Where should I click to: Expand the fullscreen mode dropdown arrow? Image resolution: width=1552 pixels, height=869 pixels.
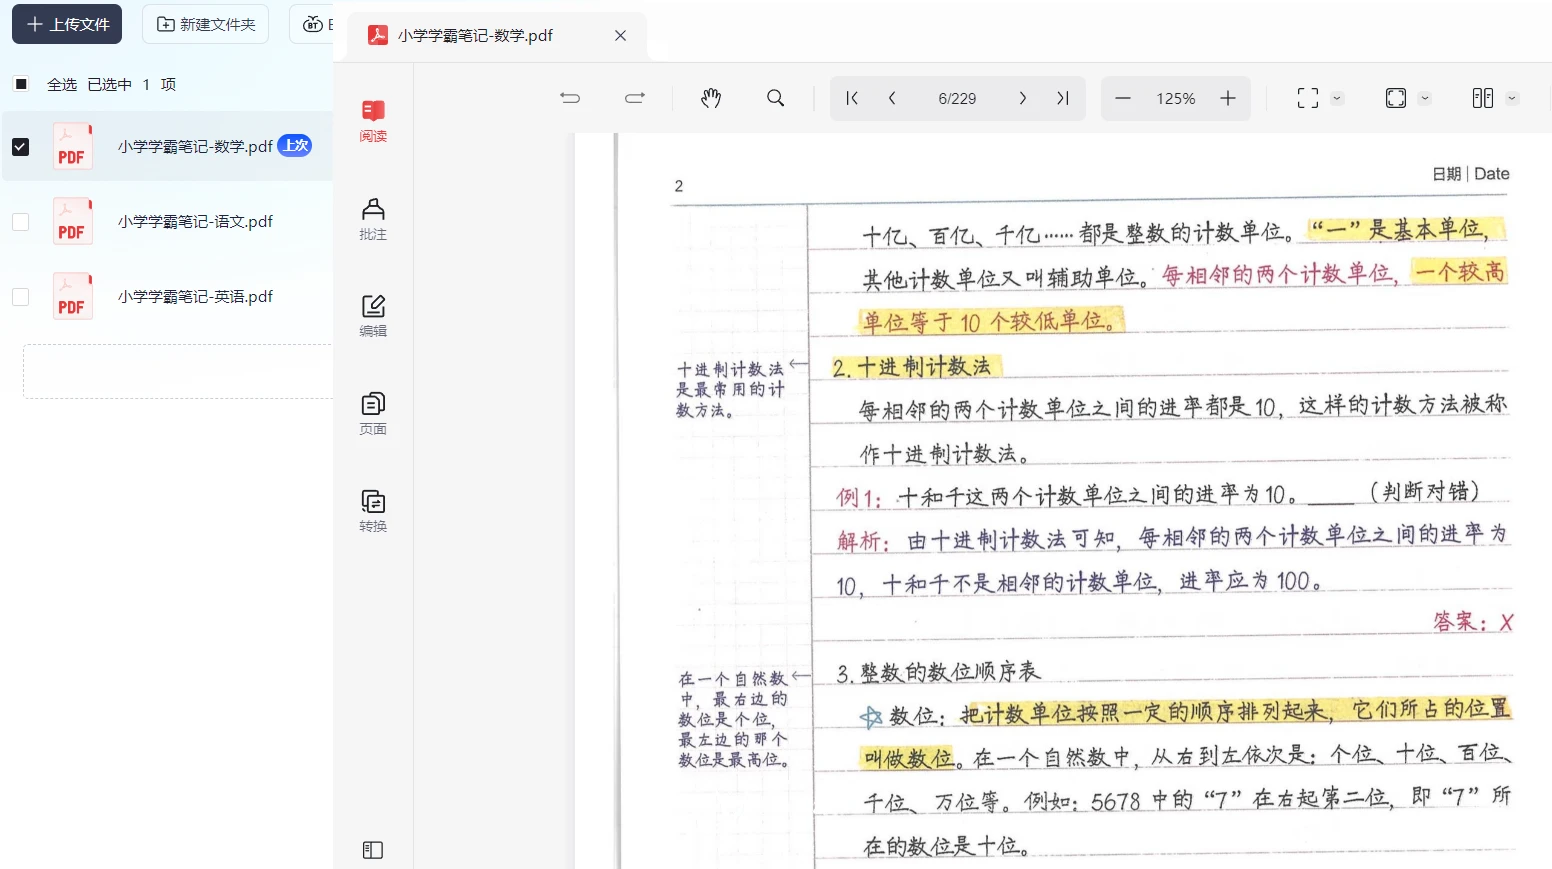(1337, 98)
